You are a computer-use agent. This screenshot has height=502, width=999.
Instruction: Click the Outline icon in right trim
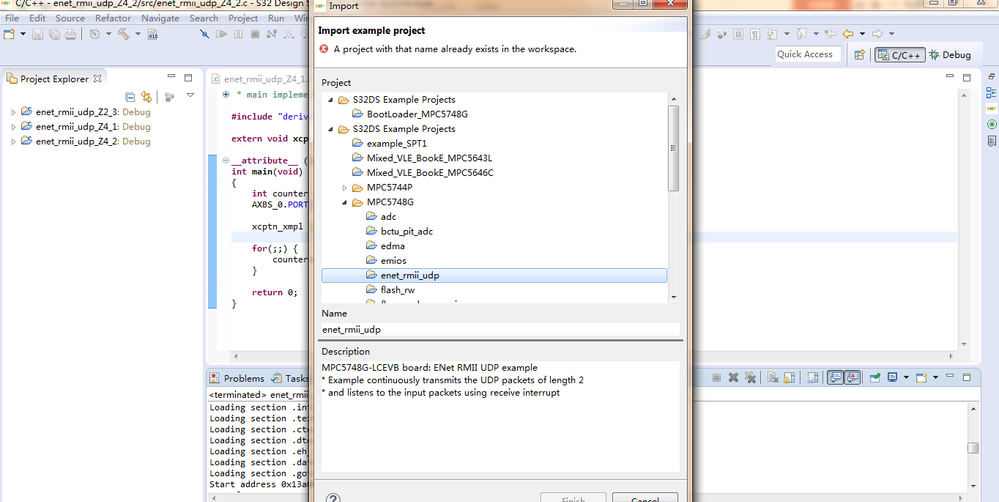point(991,93)
